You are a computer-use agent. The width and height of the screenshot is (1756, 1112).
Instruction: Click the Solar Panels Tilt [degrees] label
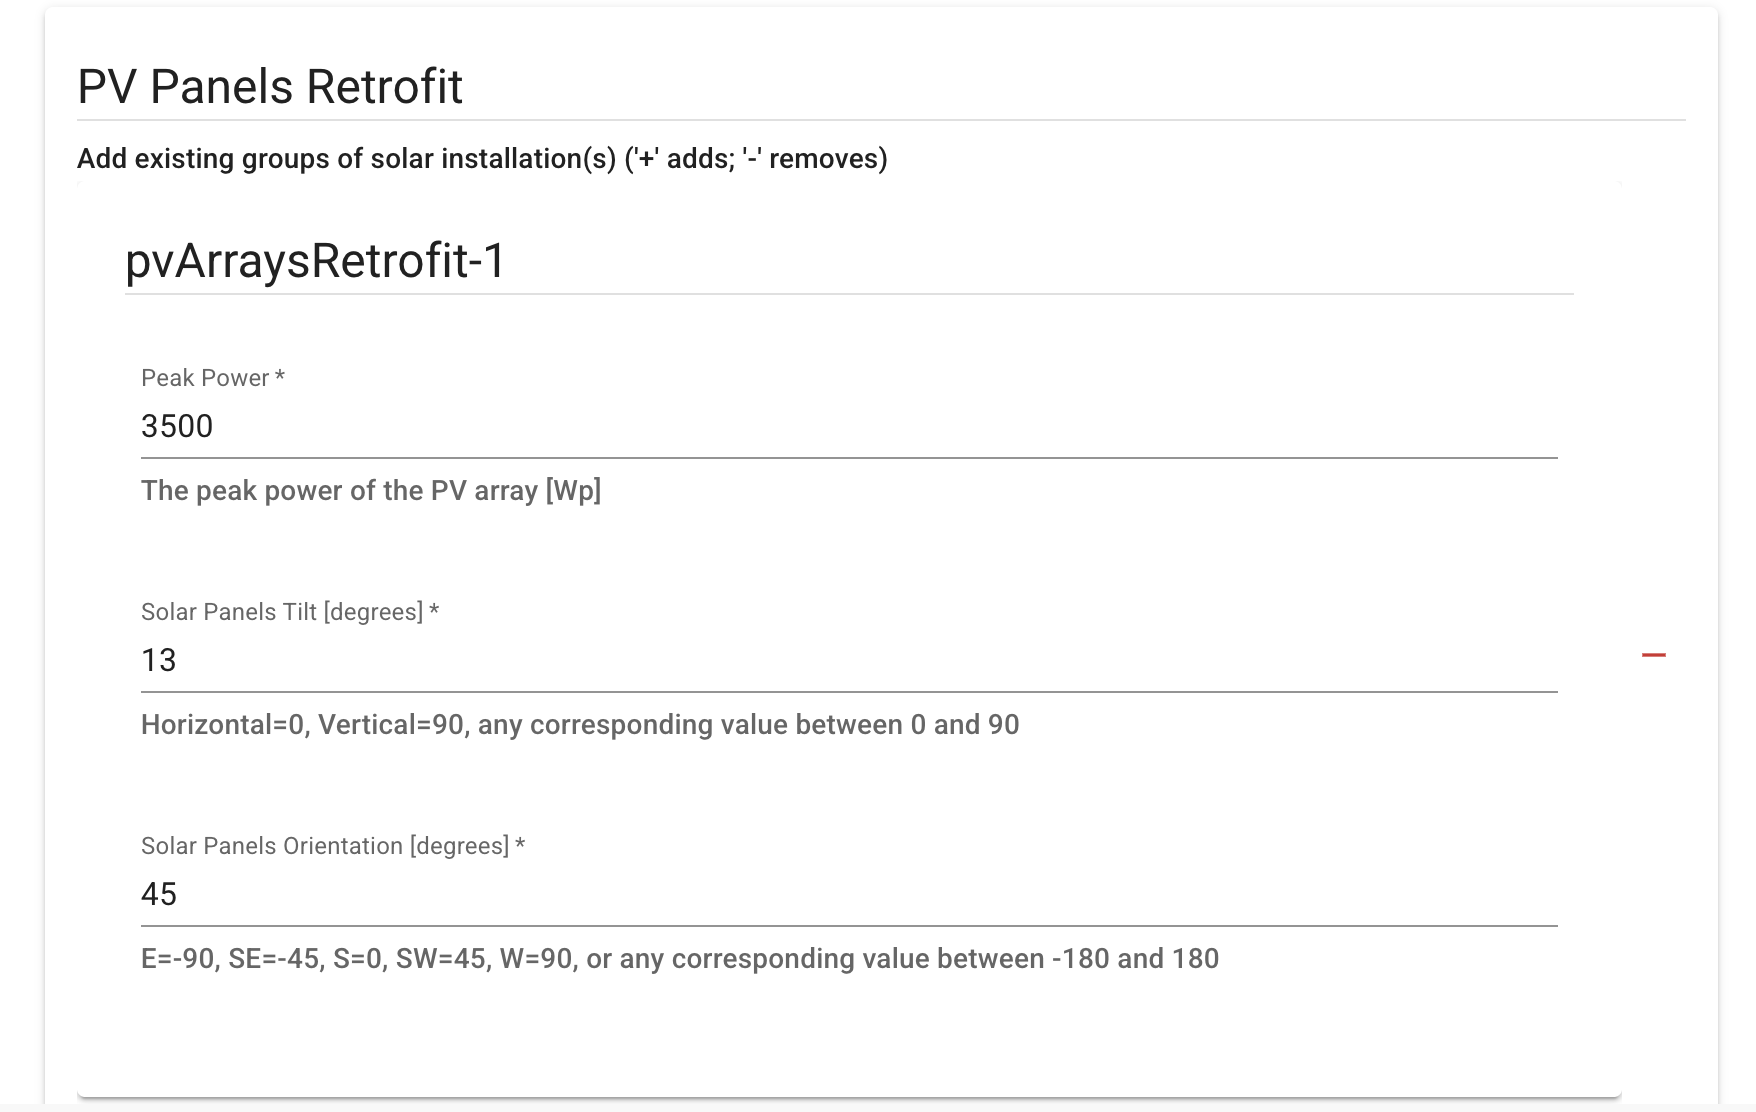pos(282,612)
